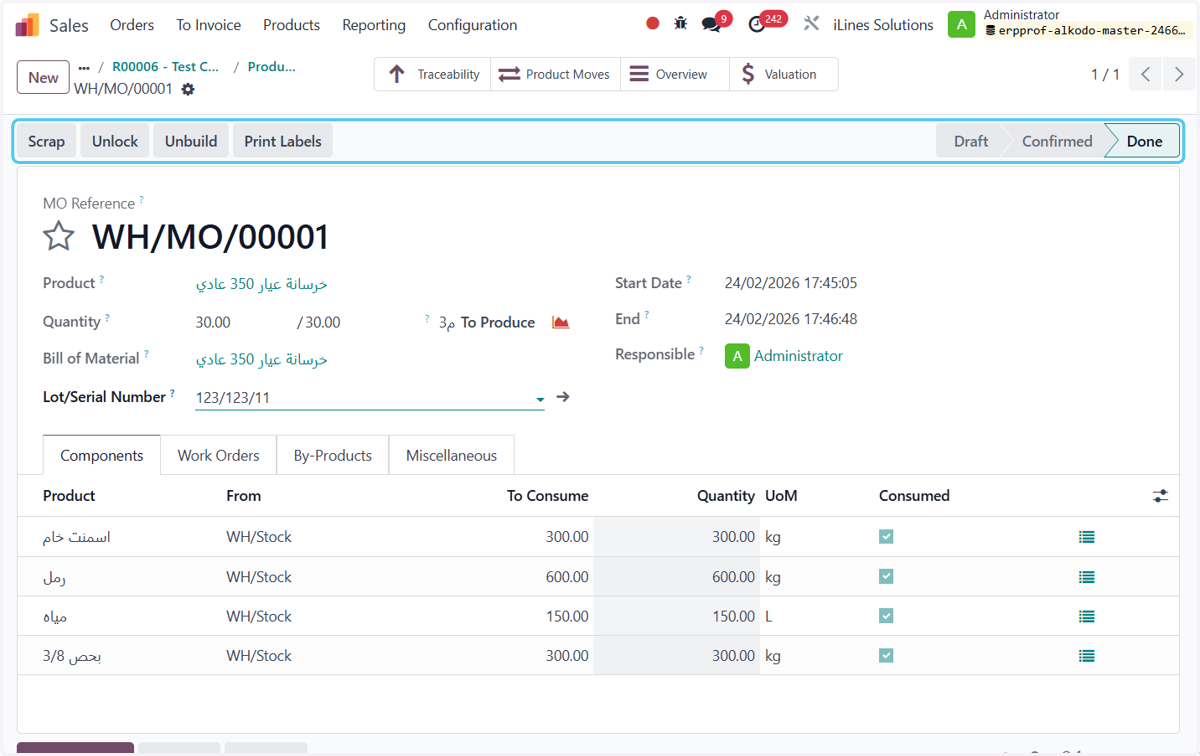Screen dimensions: 1200x756
Task: Expand the Lot/Serial Number dropdown arrow
Action: coord(540,399)
